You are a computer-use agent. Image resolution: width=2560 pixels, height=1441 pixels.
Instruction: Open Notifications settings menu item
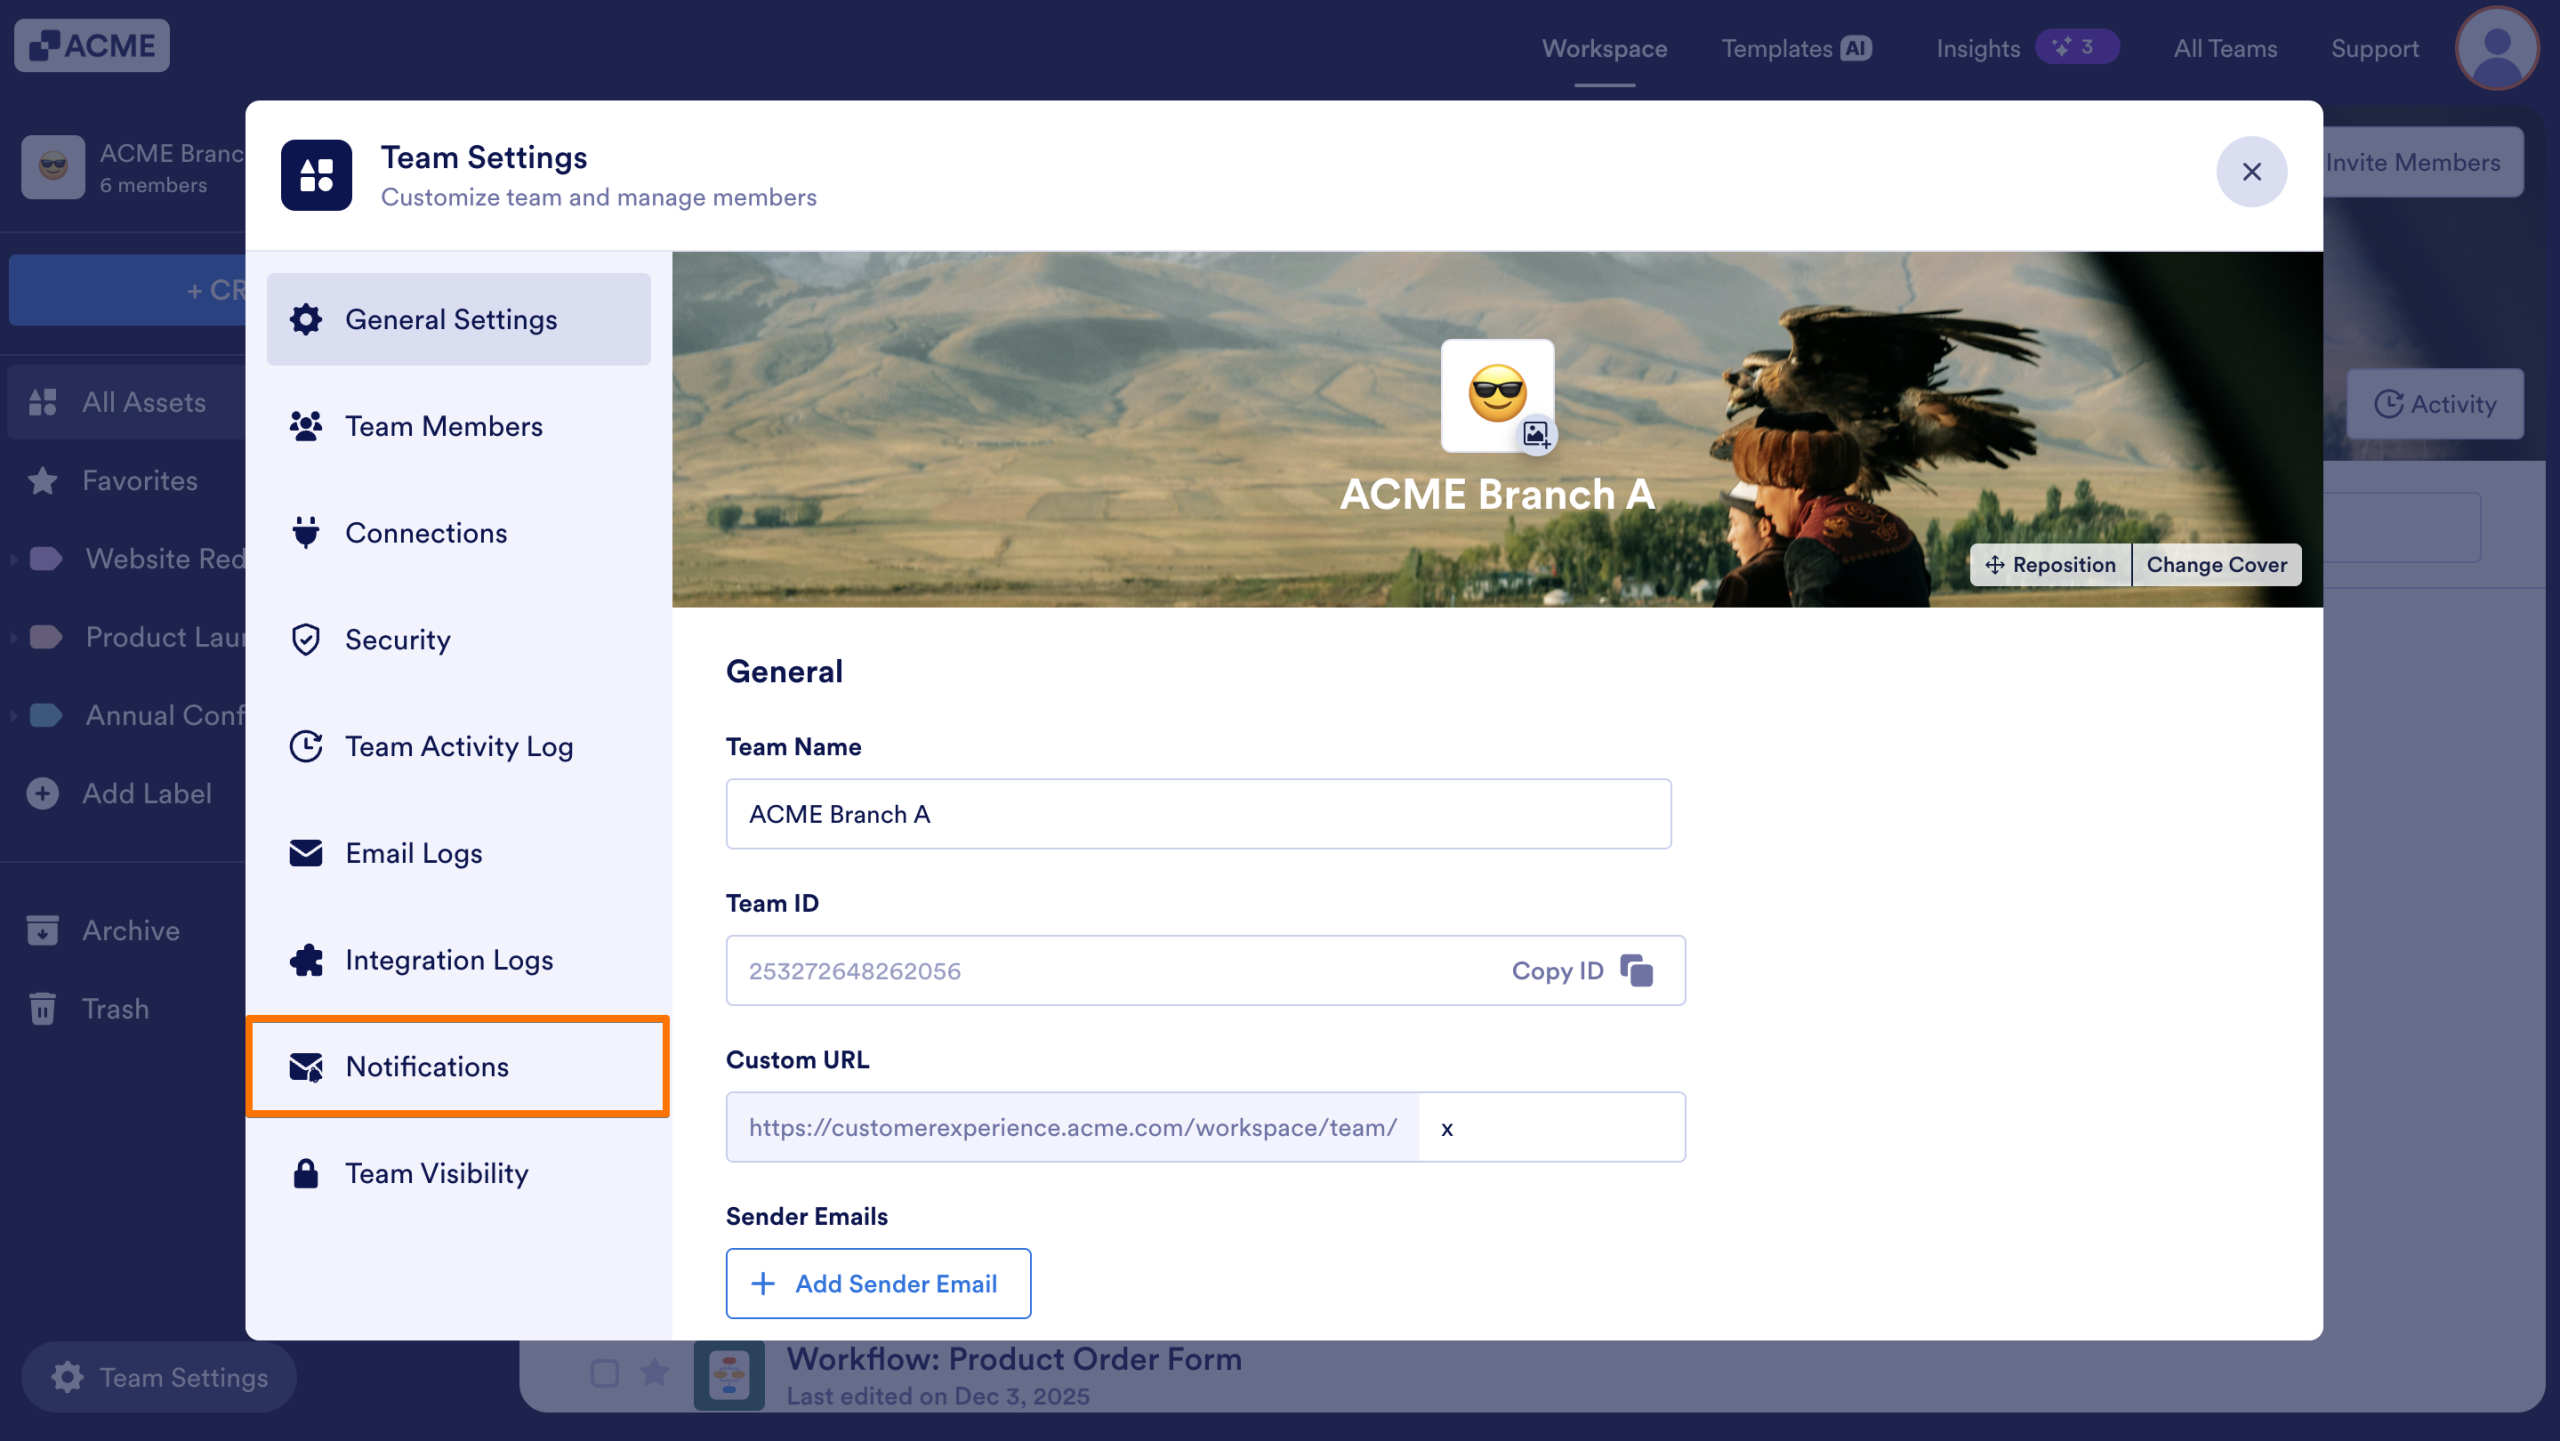pyautogui.click(x=459, y=1067)
